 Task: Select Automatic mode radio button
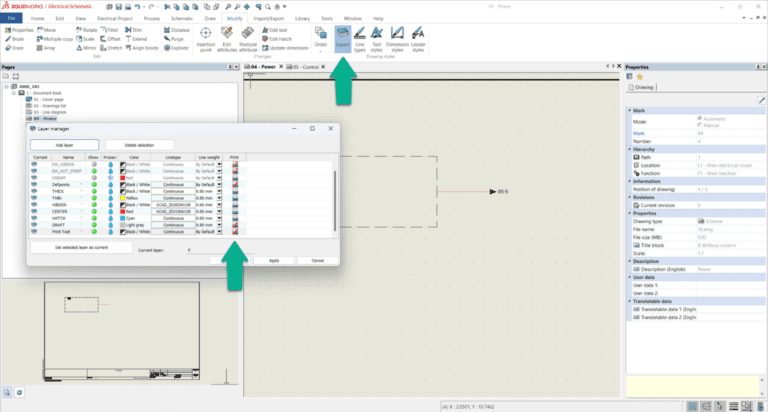click(699, 119)
